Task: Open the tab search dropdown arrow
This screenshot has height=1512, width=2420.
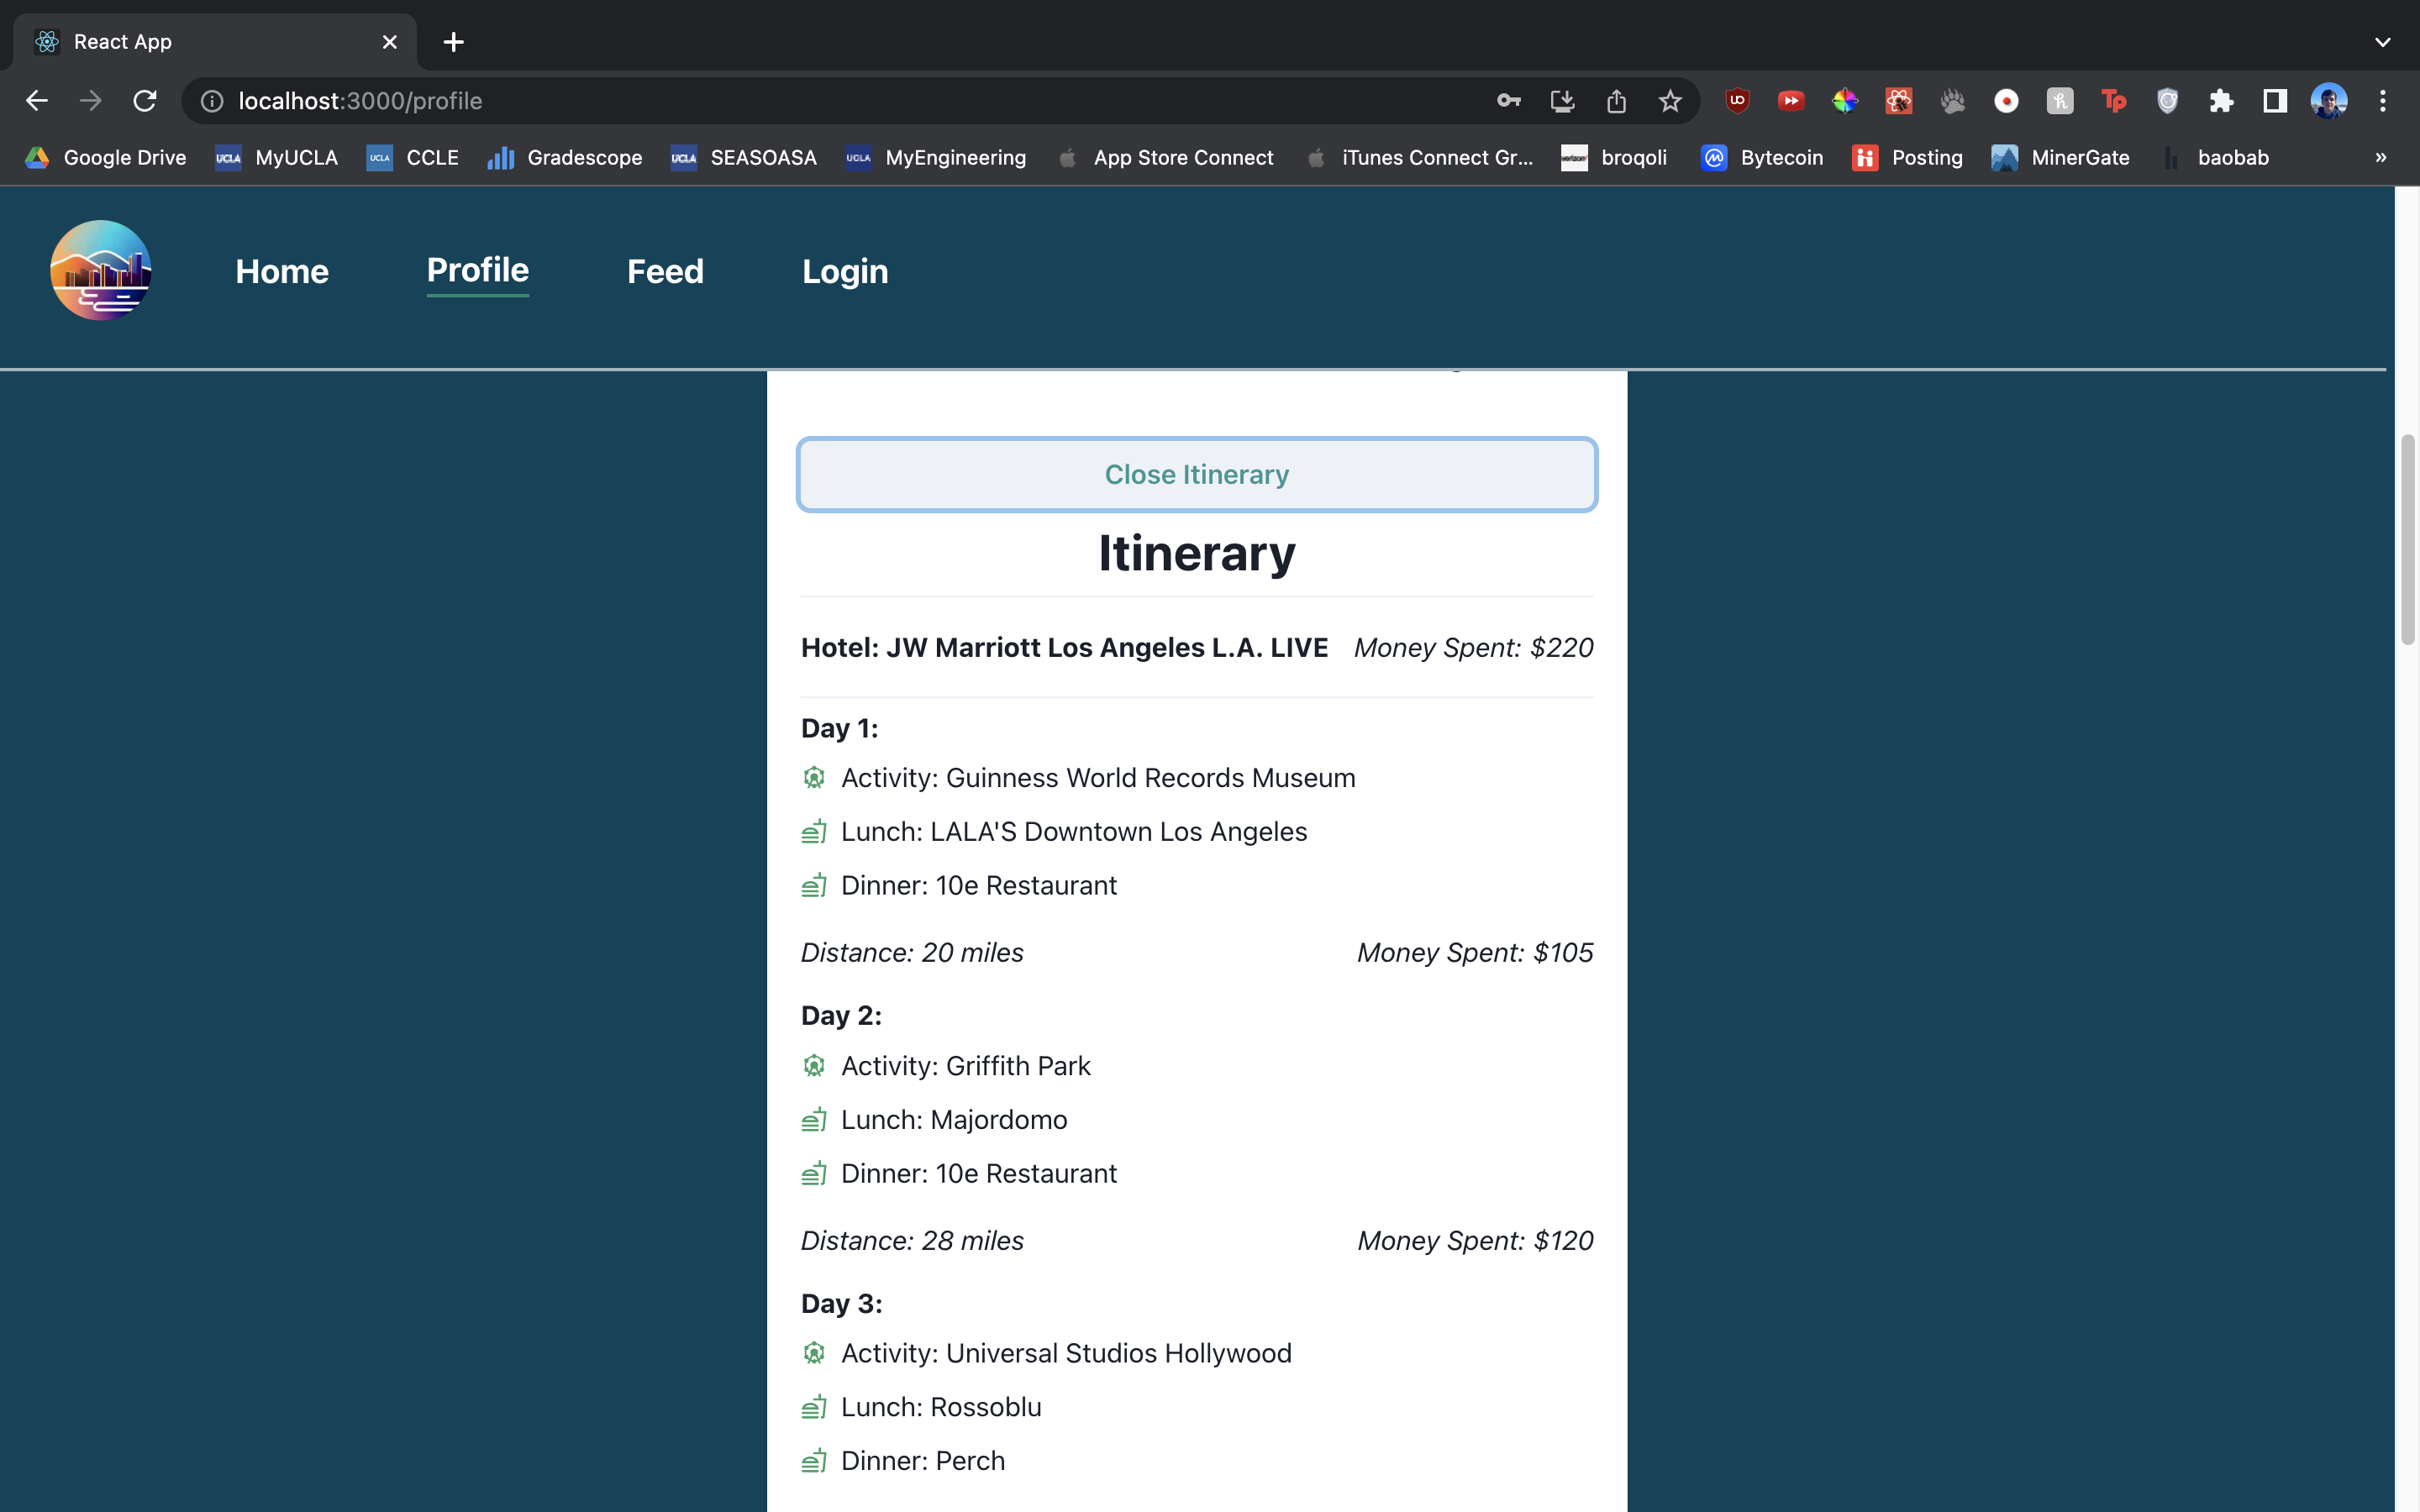Action: click(2383, 42)
